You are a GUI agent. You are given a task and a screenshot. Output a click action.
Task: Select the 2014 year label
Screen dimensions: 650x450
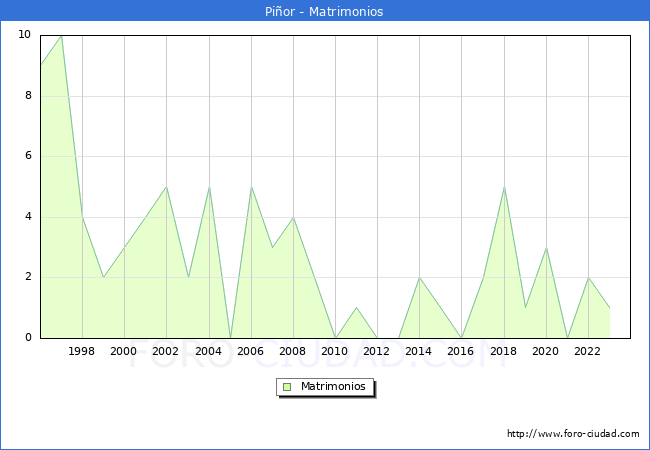tap(419, 351)
